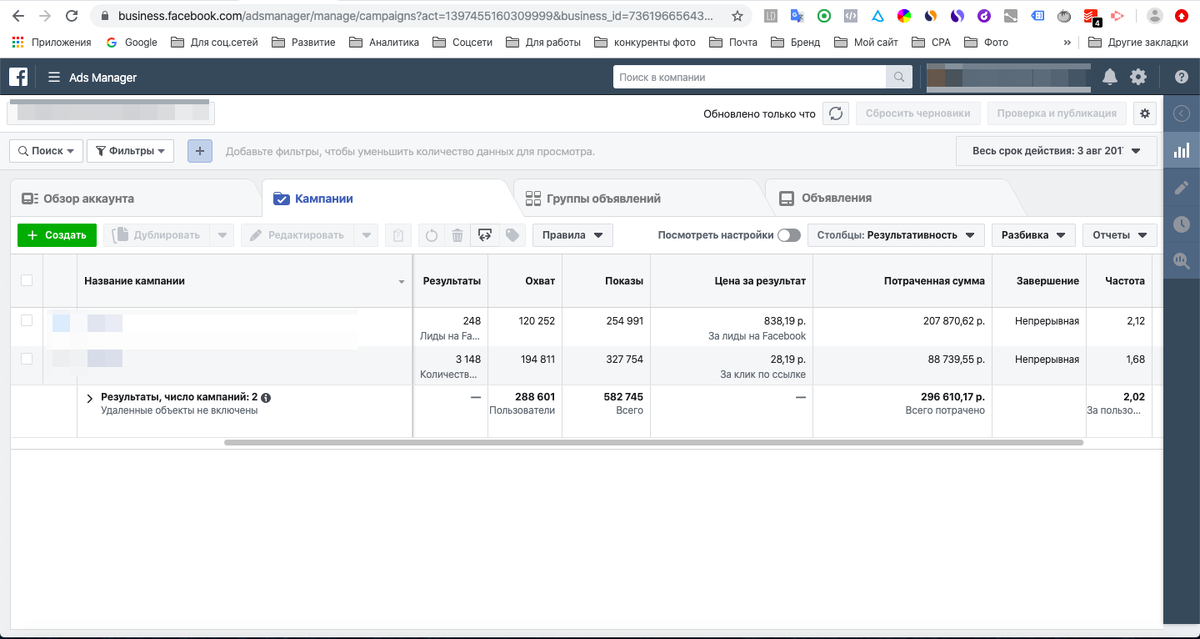The width and height of the screenshot is (1200, 639).
Task: Open the Фильтры dropdown
Action: pyautogui.click(x=131, y=151)
